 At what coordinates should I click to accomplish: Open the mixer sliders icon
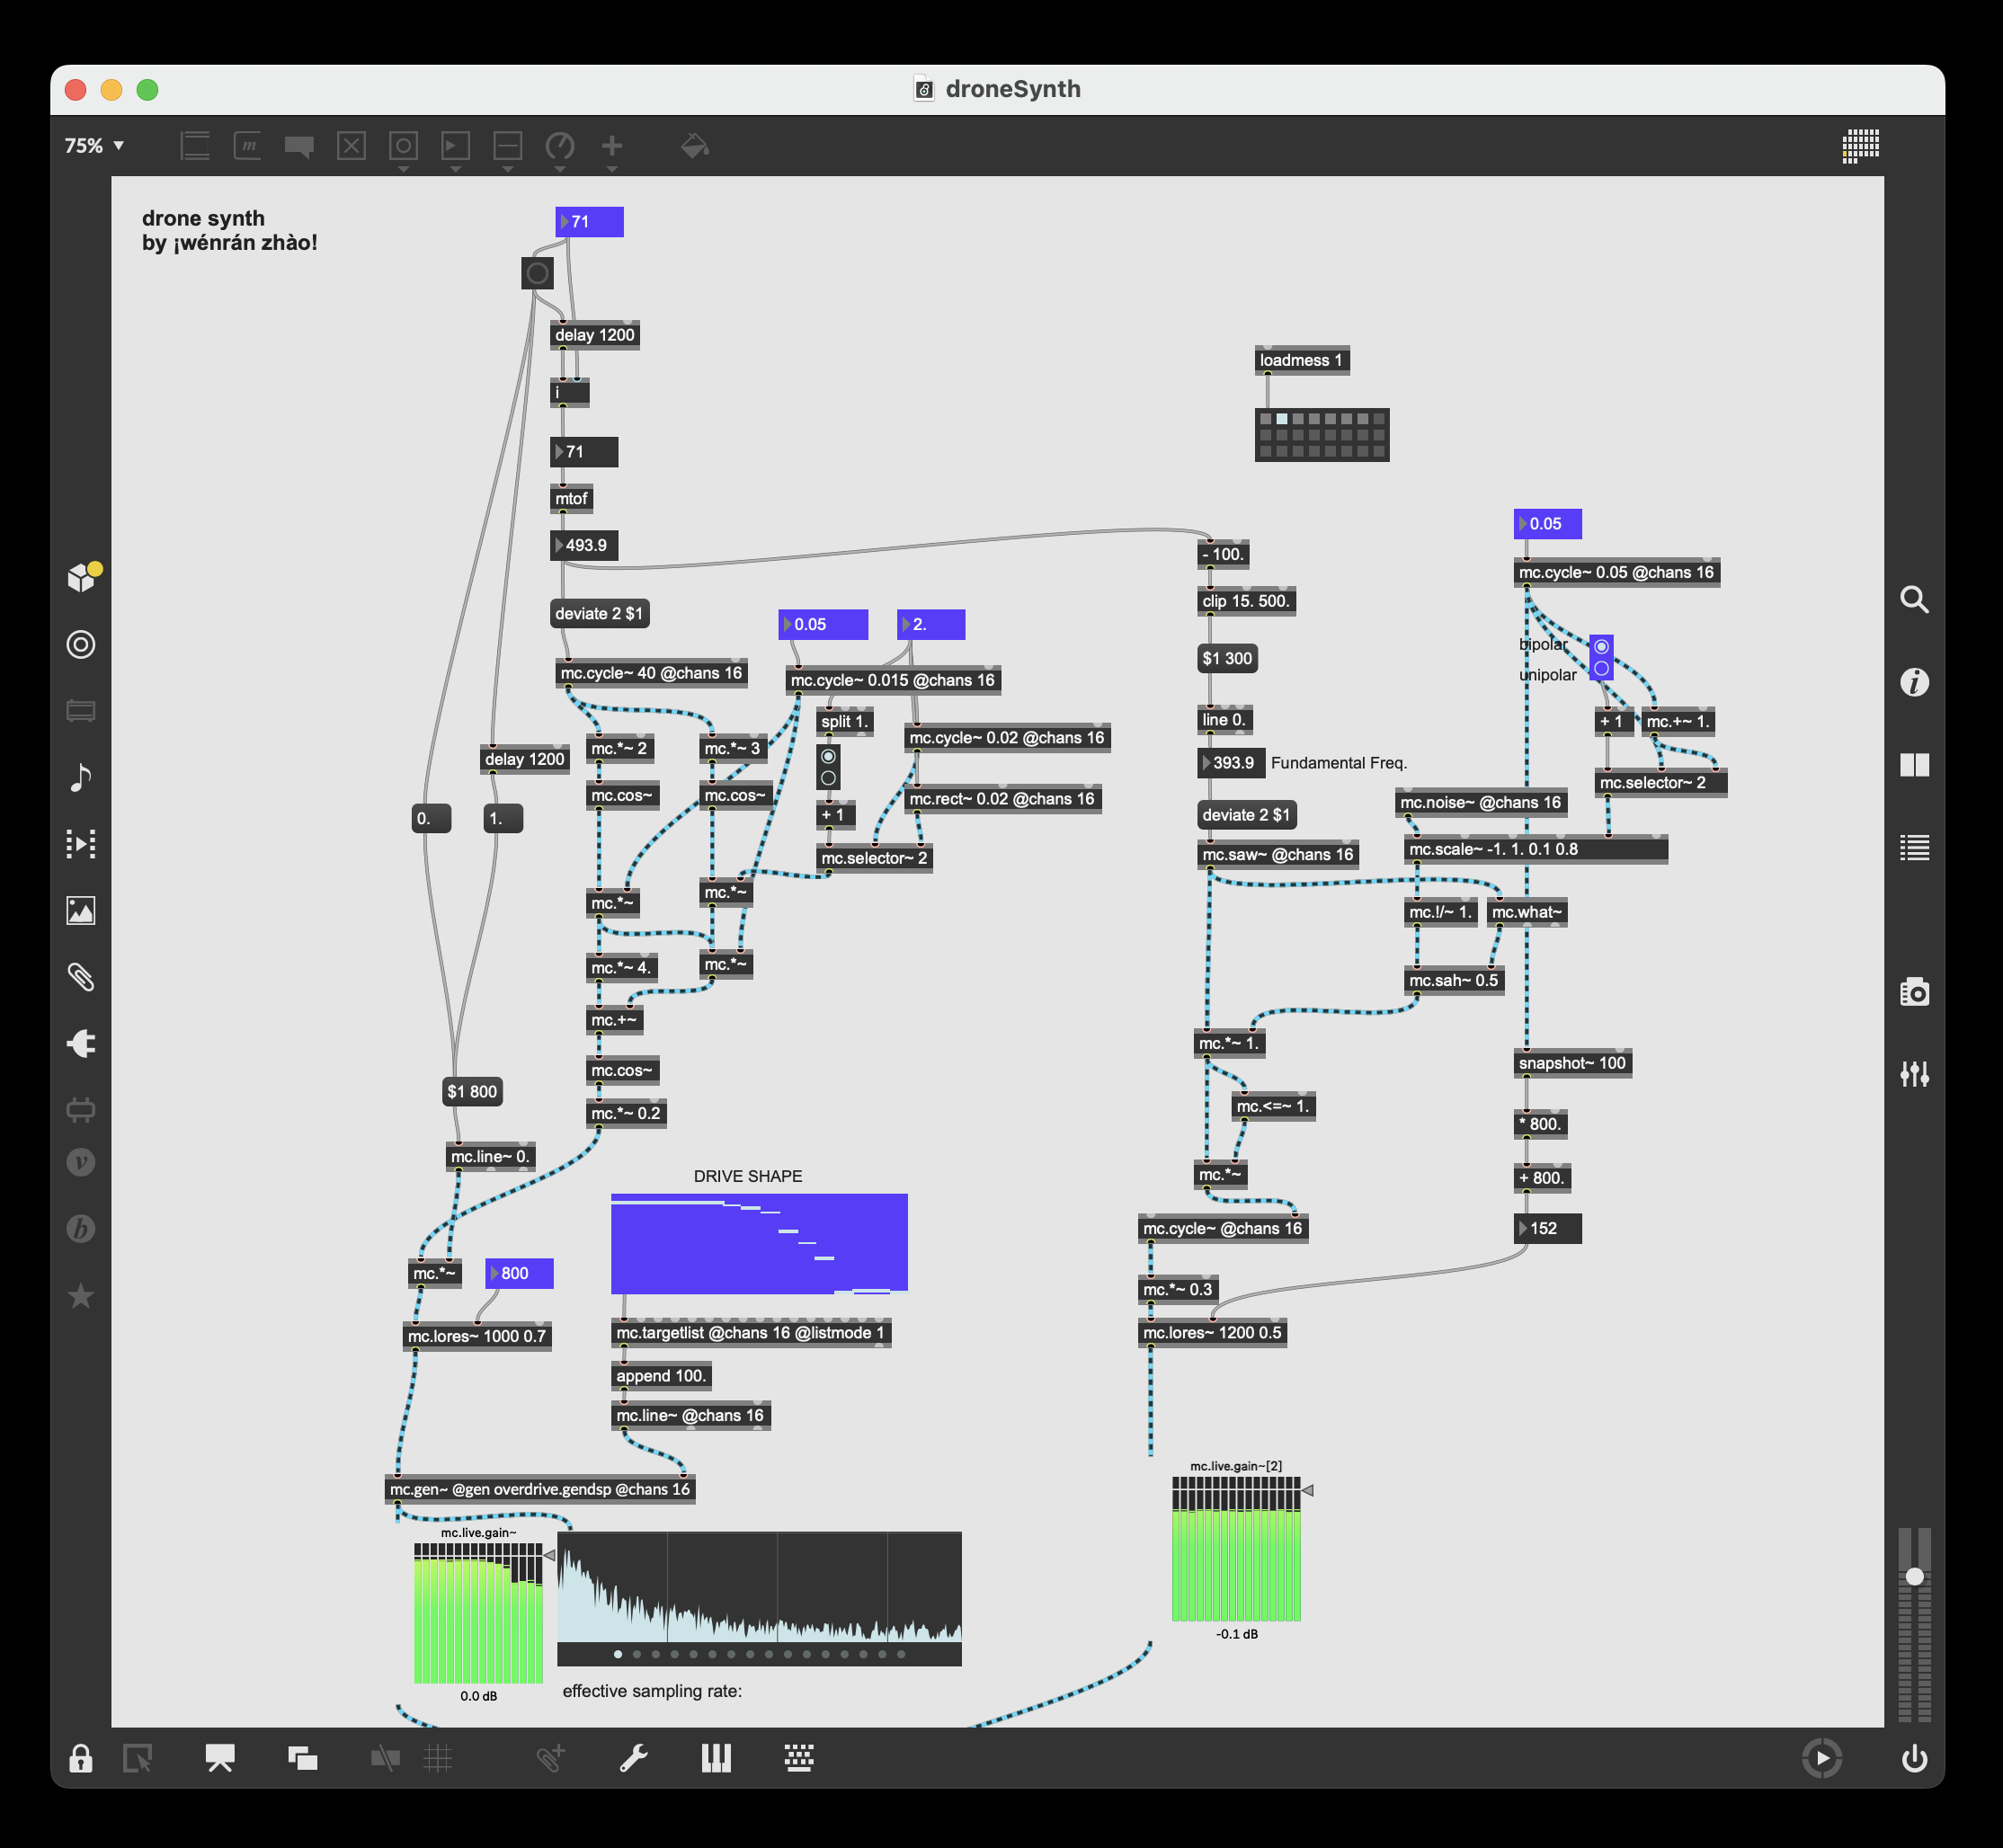pyautogui.click(x=1914, y=1074)
